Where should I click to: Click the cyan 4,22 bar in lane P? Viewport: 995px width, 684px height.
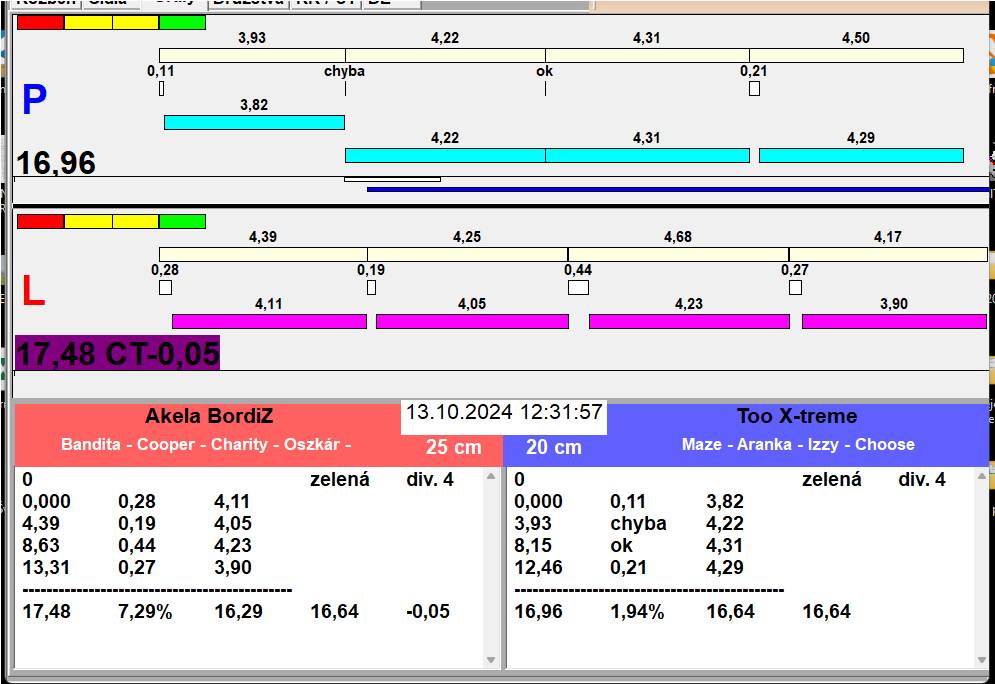pyautogui.click(x=445, y=155)
